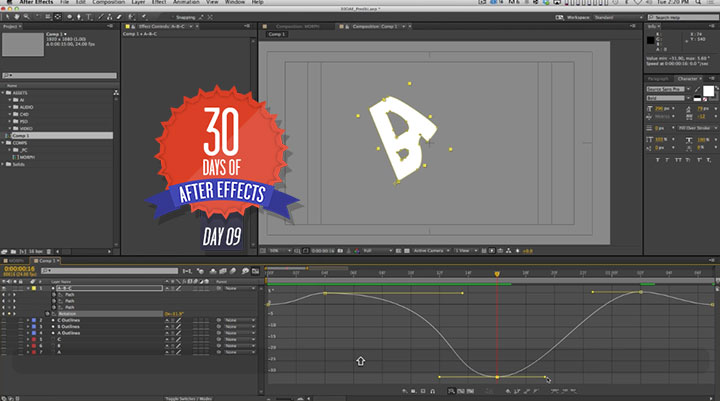
Task: Click the Easy Ease In keyframe icon
Action: click(x=565, y=391)
